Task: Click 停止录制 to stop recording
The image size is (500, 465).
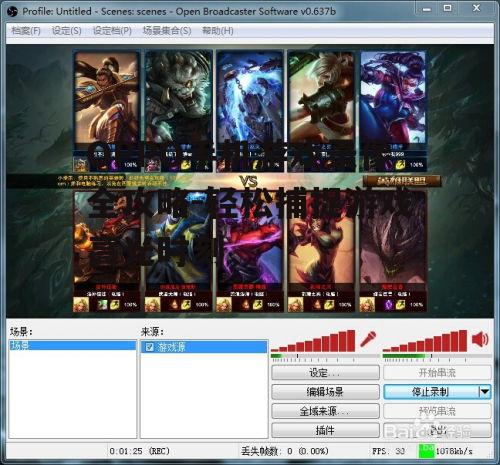Action: [x=431, y=392]
